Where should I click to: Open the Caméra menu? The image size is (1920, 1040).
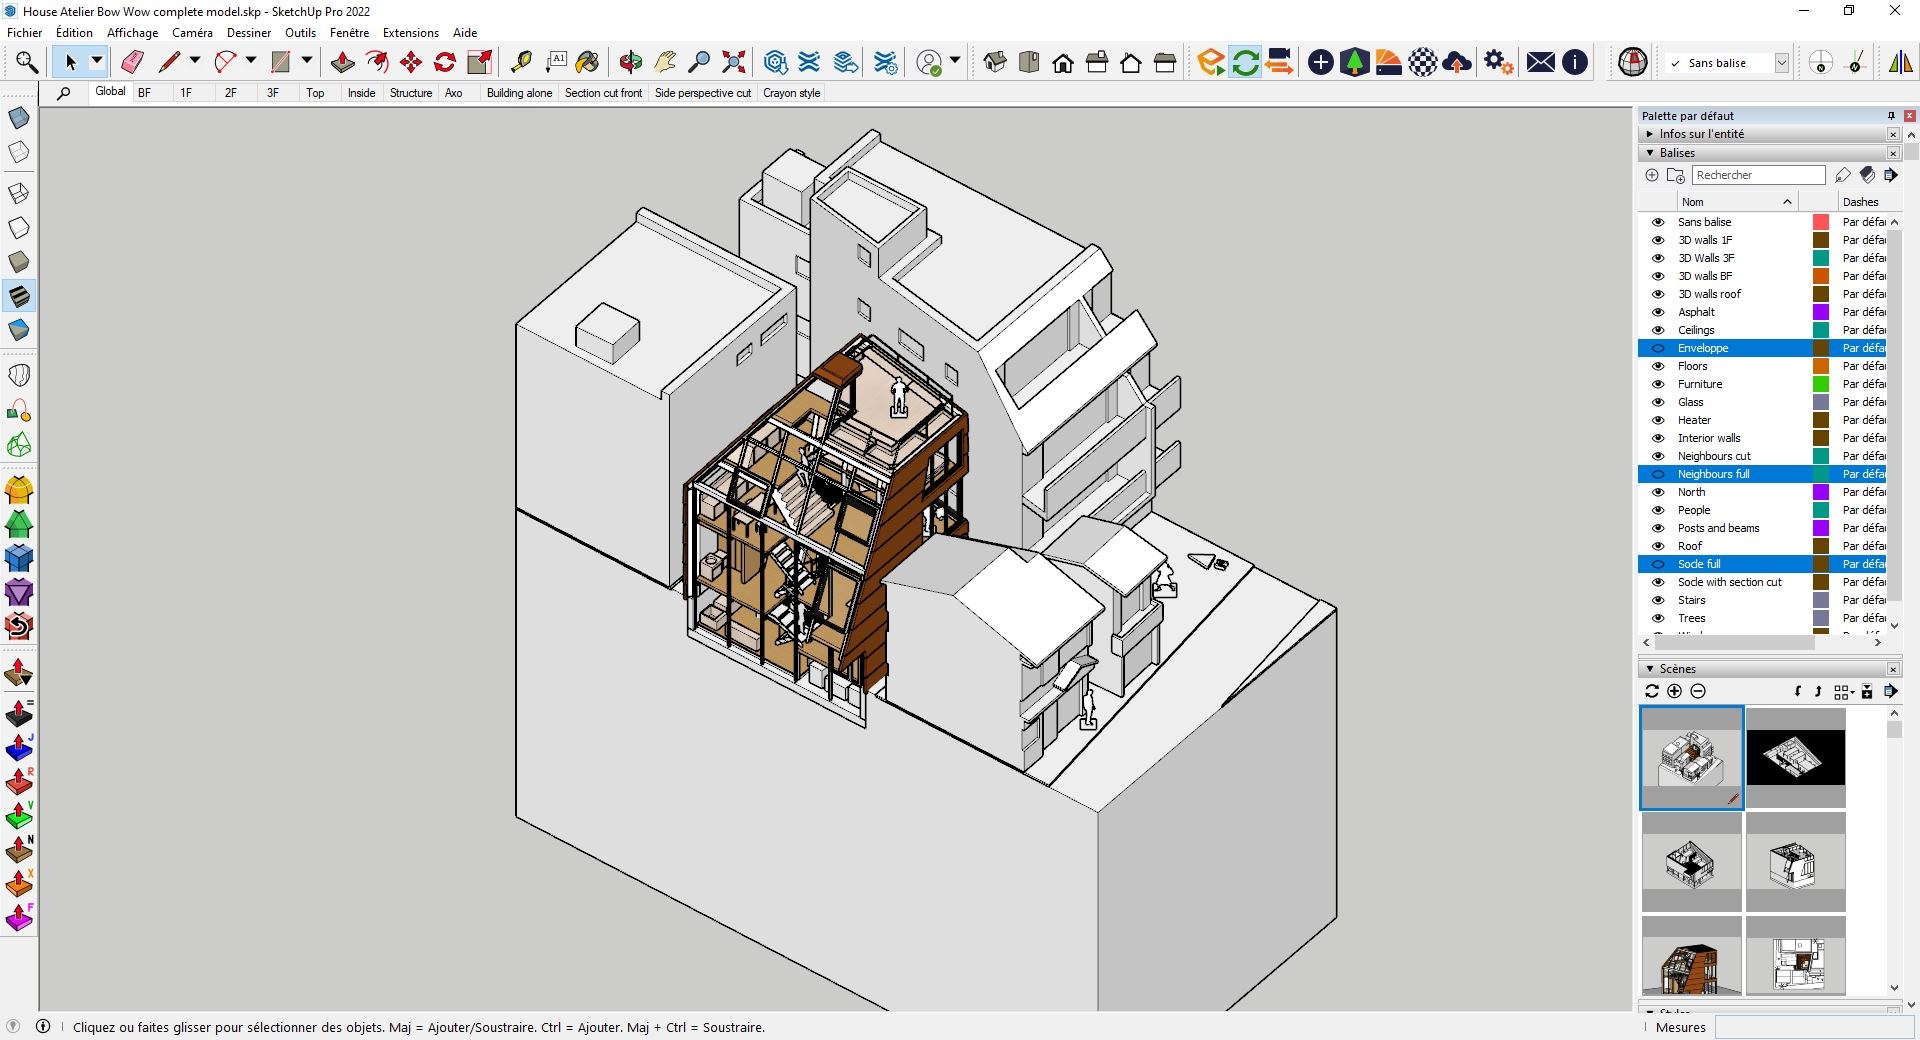click(192, 33)
